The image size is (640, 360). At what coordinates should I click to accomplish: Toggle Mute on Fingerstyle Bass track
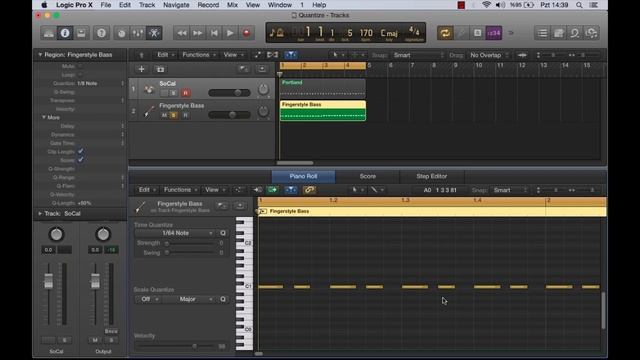tap(164, 116)
